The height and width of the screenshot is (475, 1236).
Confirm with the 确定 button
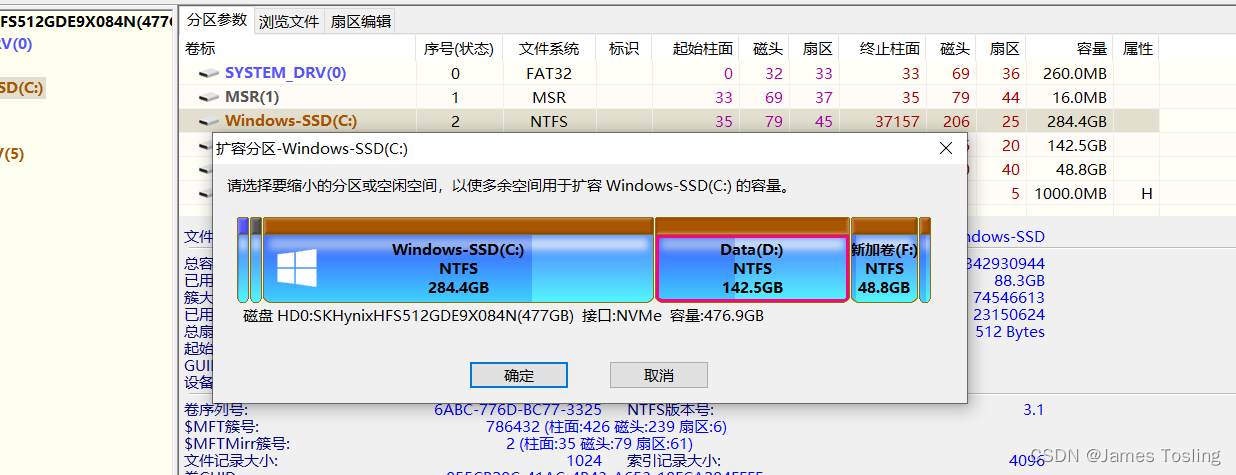pos(519,375)
